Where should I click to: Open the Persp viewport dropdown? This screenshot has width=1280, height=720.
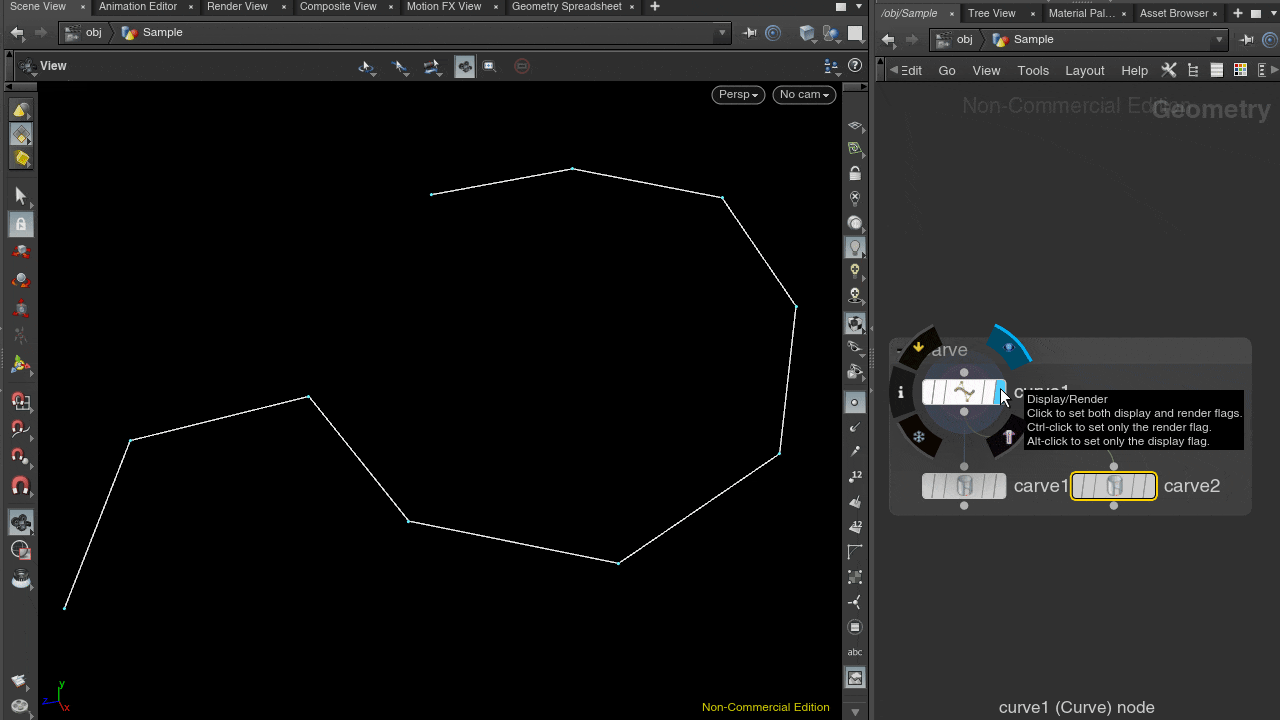click(738, 95)
